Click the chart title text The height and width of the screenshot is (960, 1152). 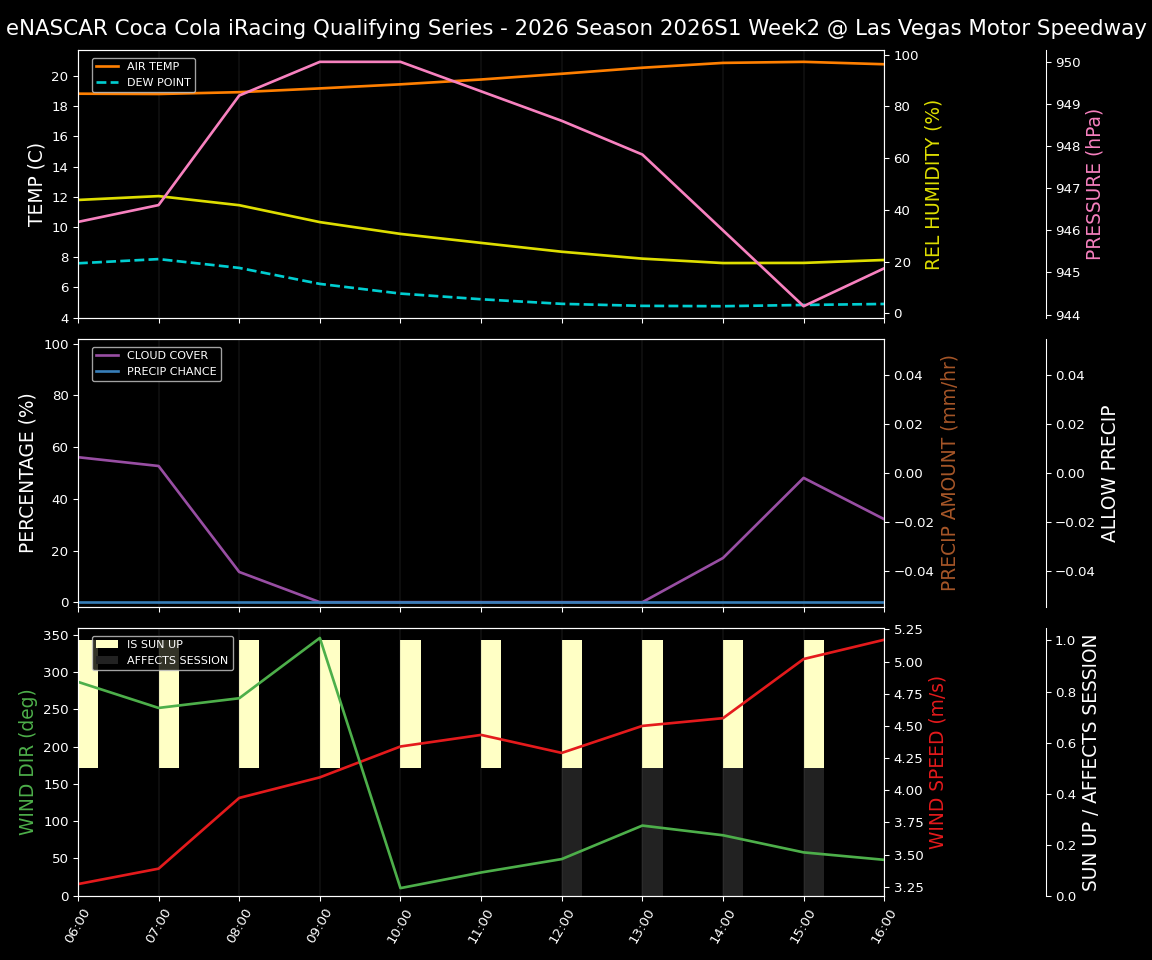(576, 28)
